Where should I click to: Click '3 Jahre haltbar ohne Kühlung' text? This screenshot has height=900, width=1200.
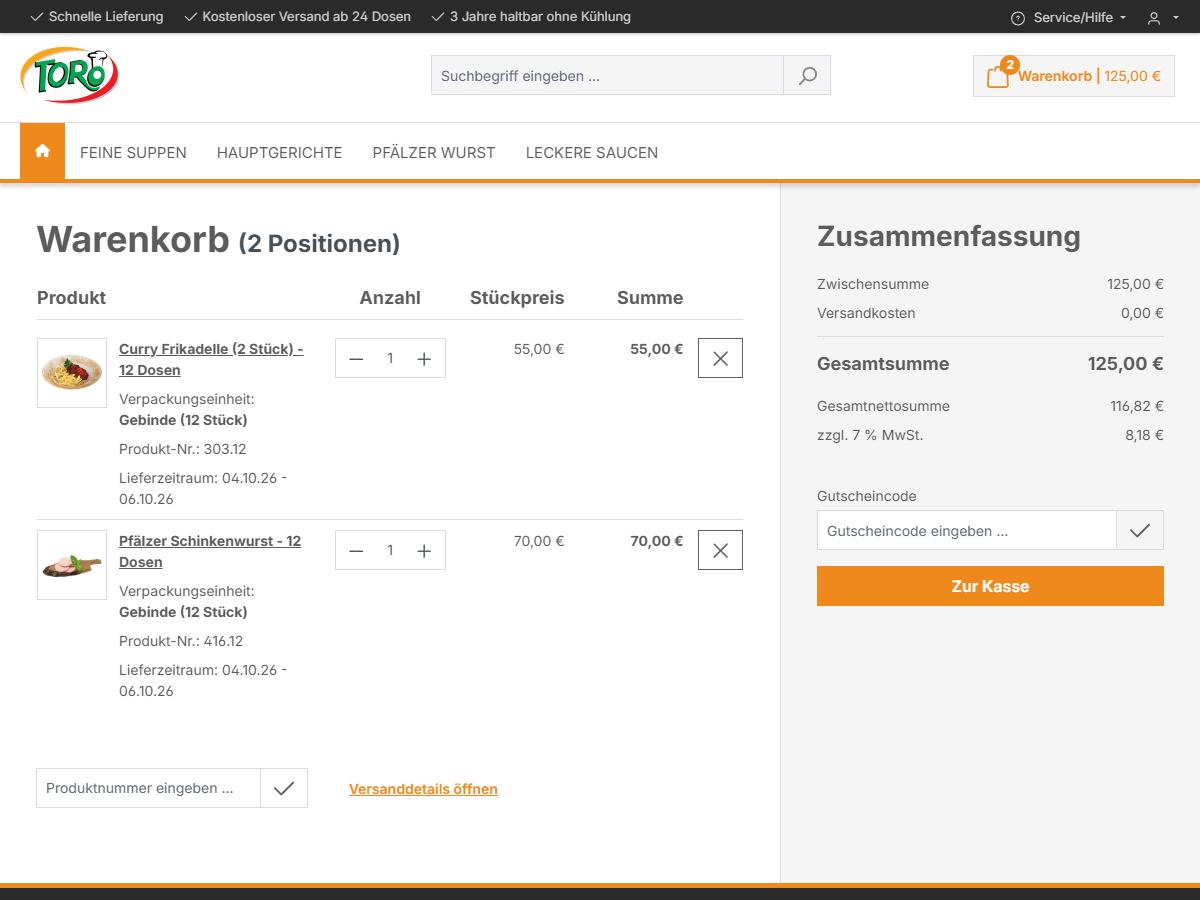[540, 17]
